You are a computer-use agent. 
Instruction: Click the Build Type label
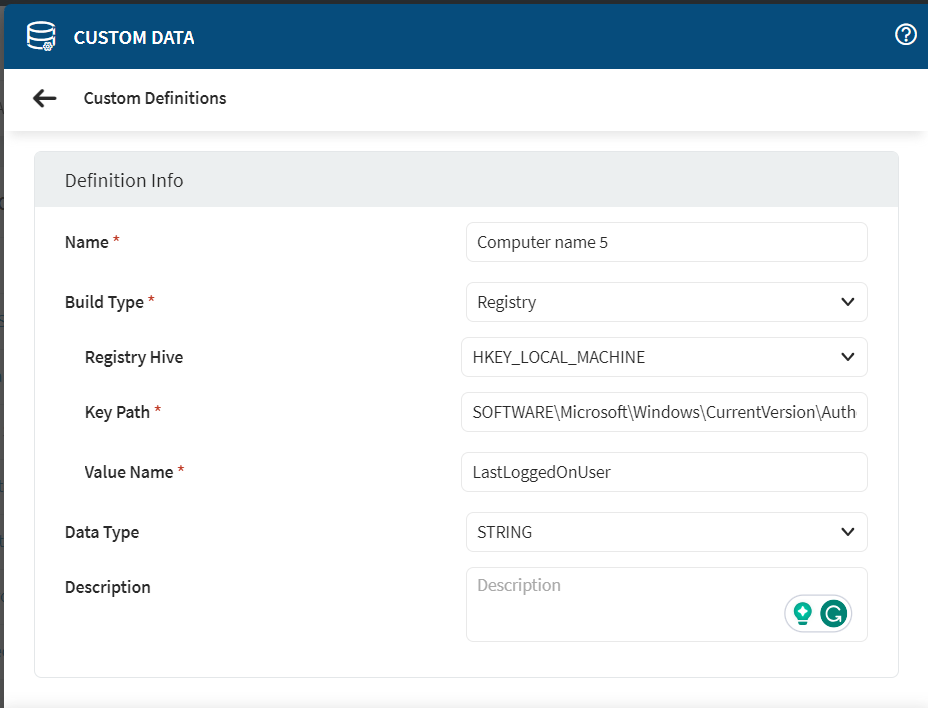point(104,302)
